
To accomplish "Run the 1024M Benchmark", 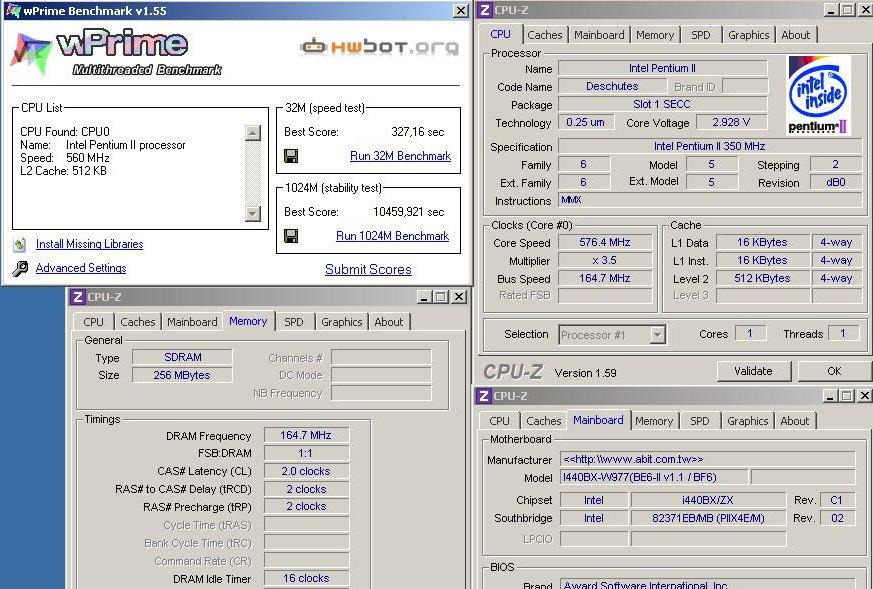I will (393, 235).
